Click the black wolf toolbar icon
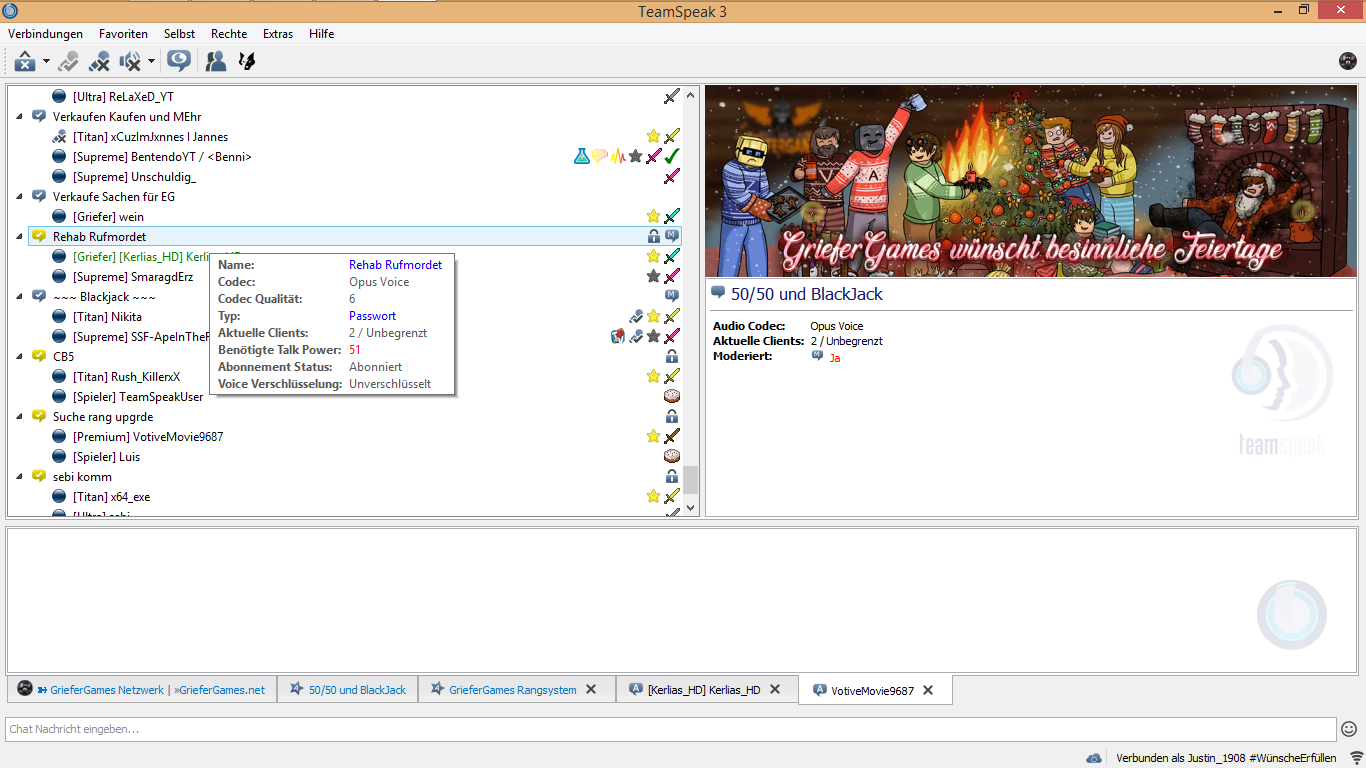Image resolution: width=1366 pixels, height=768 pixels. [x=246, y=62]
